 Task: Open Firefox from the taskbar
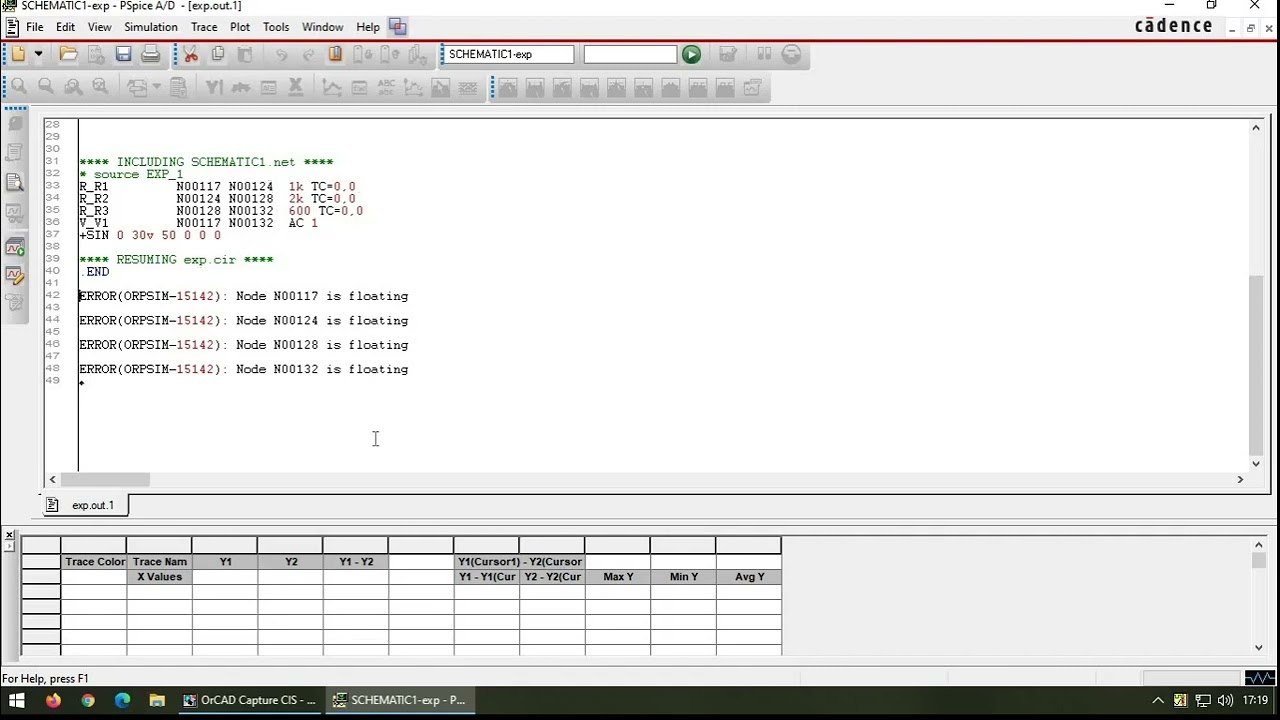pyautogui.click(x=53, y=700)
